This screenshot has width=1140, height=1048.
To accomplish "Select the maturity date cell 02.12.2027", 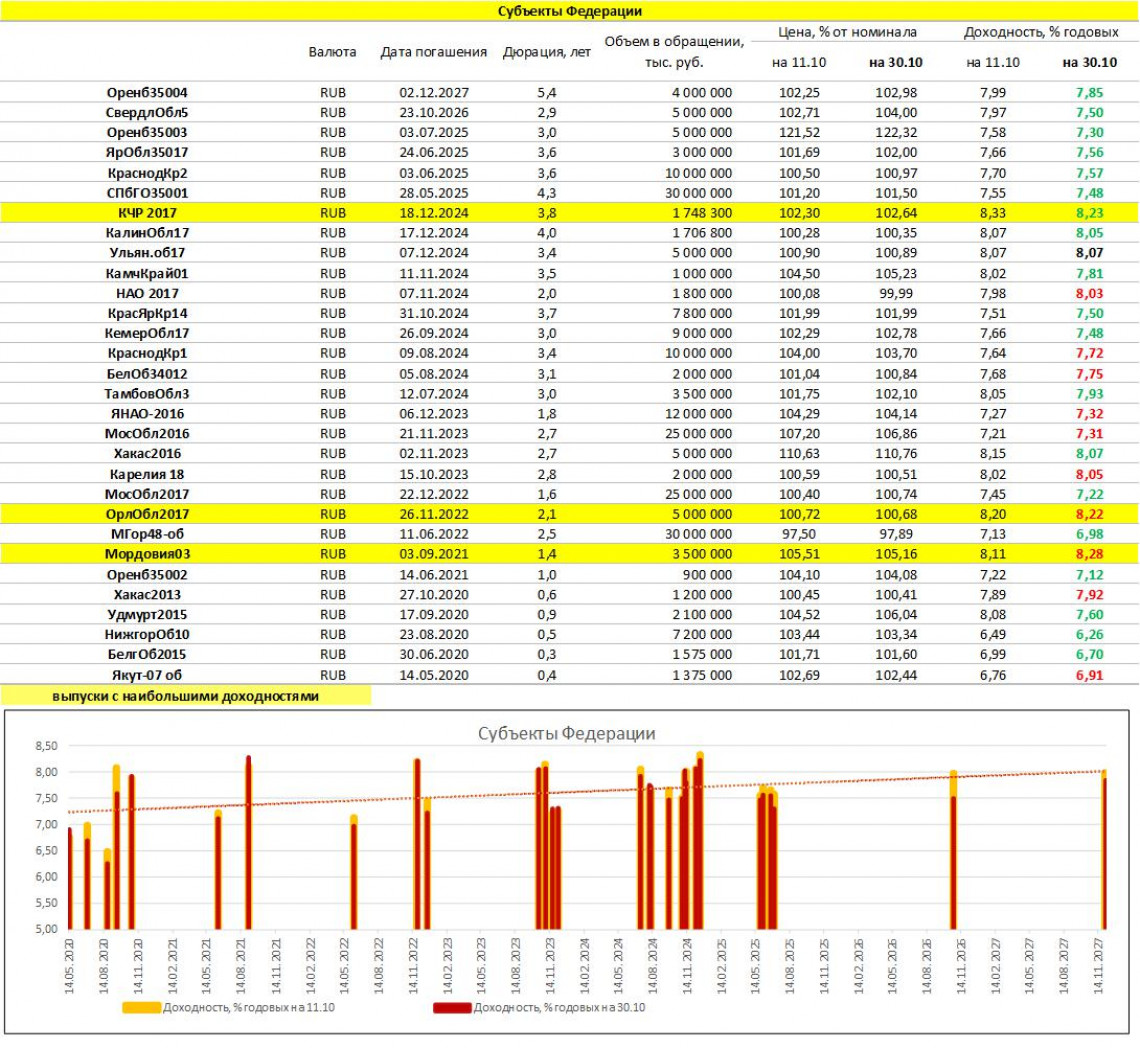I will tap(434, 92).
